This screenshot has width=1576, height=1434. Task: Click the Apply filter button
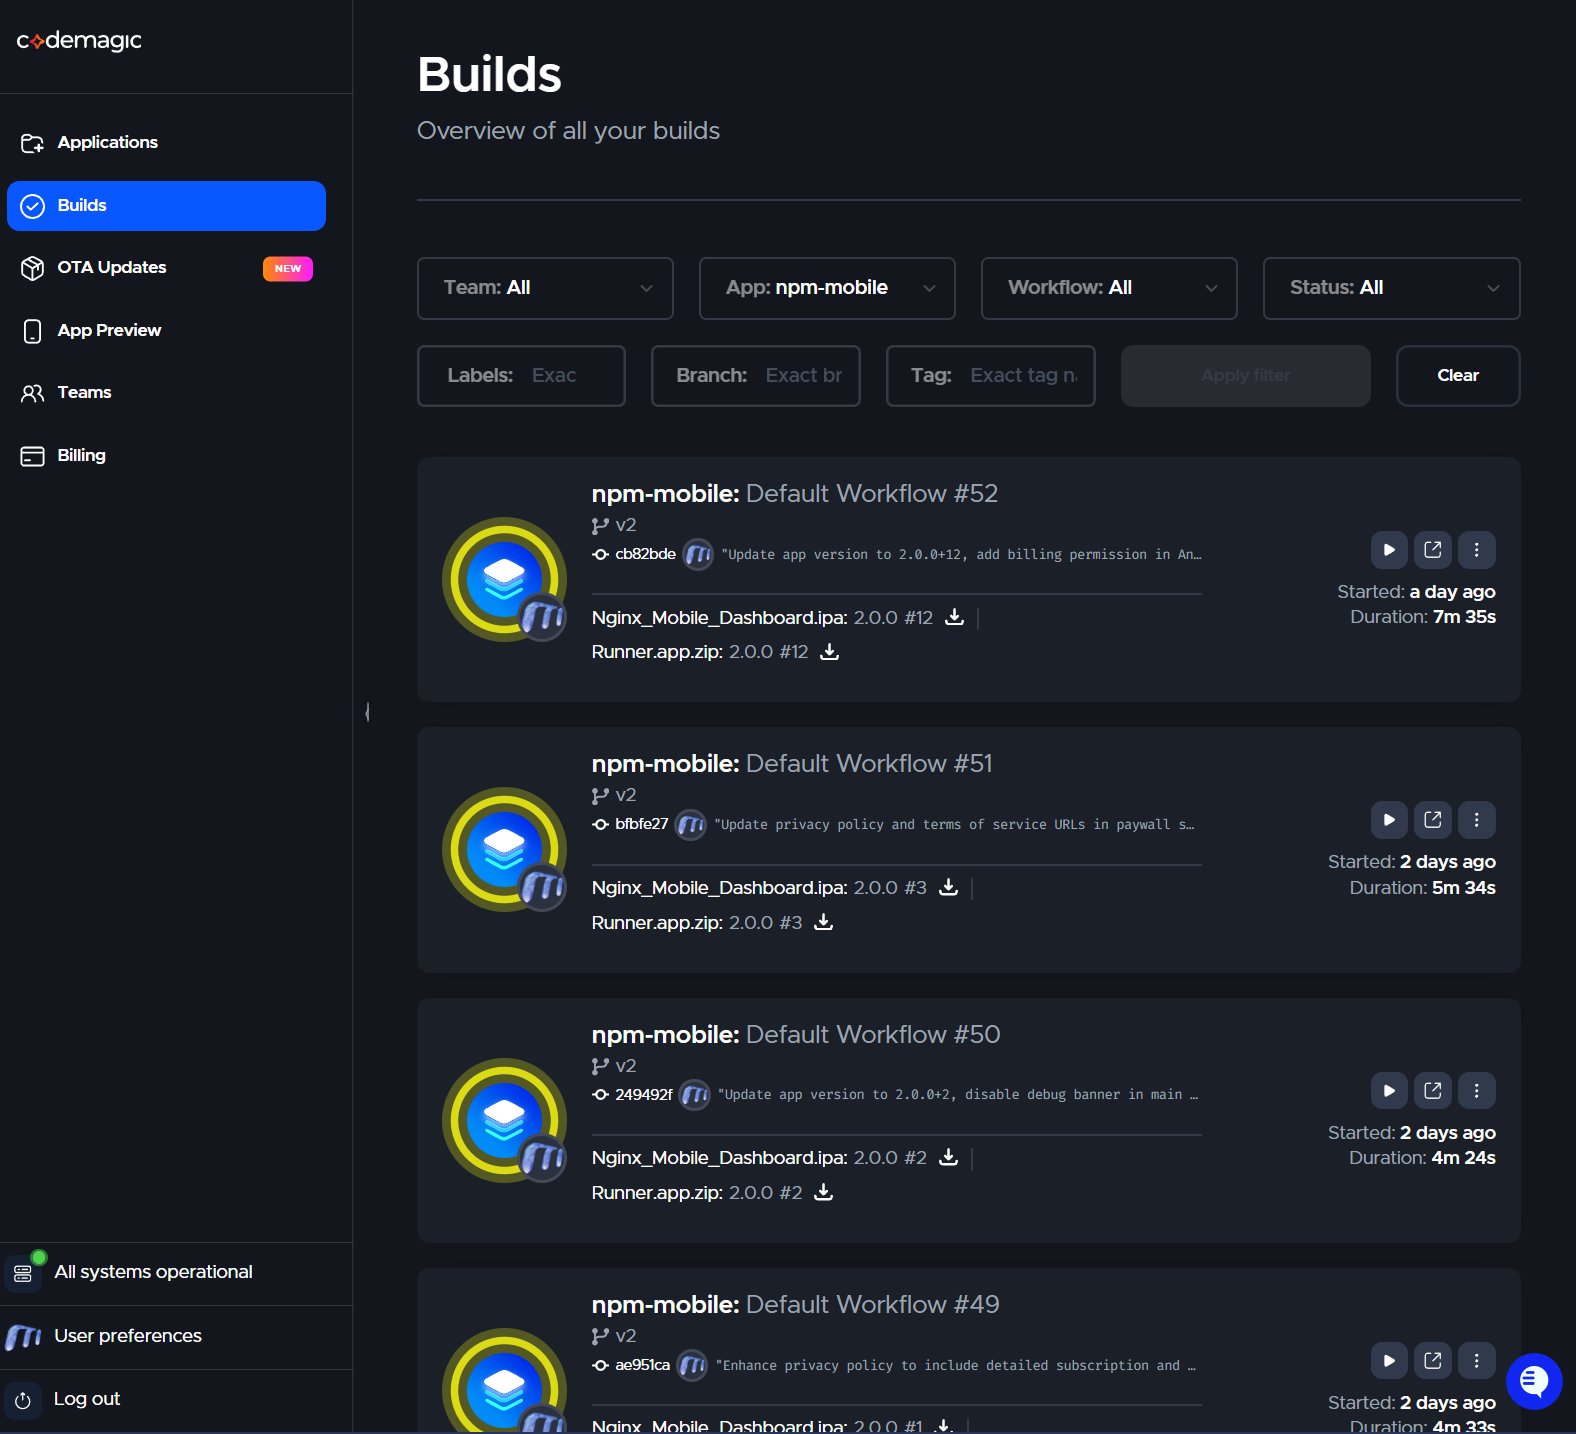coord(1245,376)
